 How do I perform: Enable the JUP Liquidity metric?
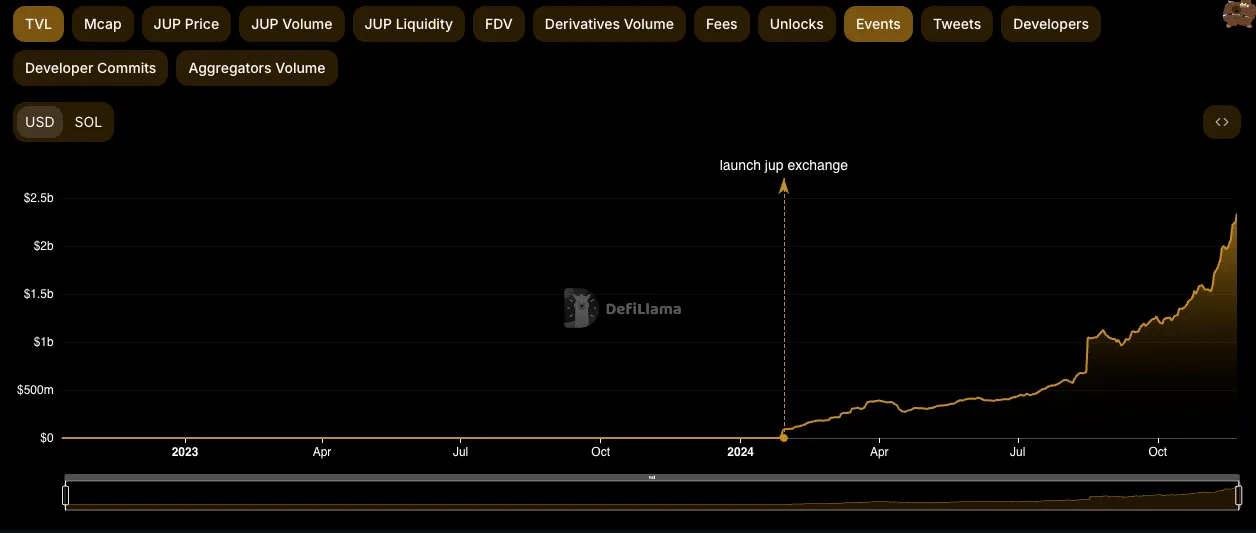409,24
